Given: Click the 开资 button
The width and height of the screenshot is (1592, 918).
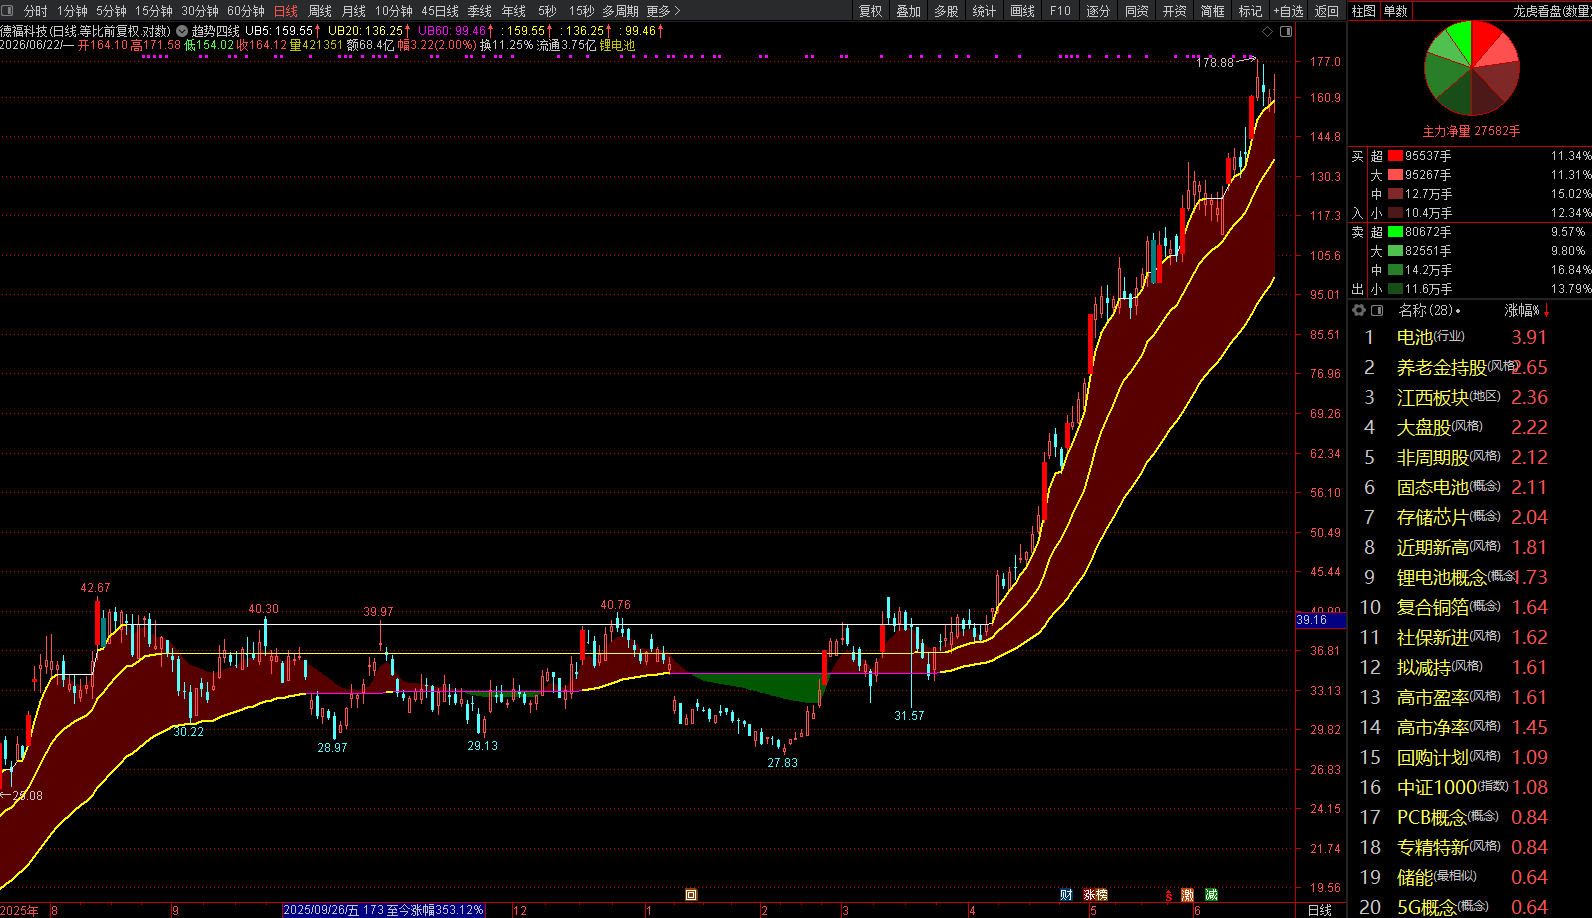Looking at the screenshot, I should click(x=1174, y=11).
